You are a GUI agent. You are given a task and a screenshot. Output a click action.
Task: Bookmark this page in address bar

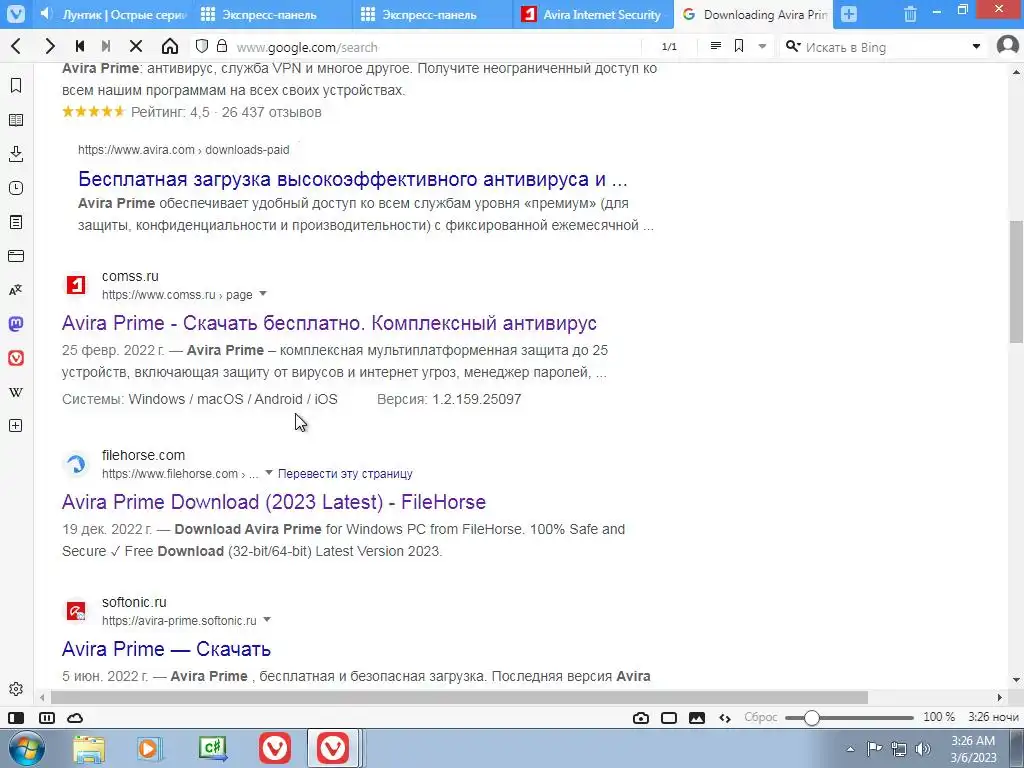(x=739, y=46)
